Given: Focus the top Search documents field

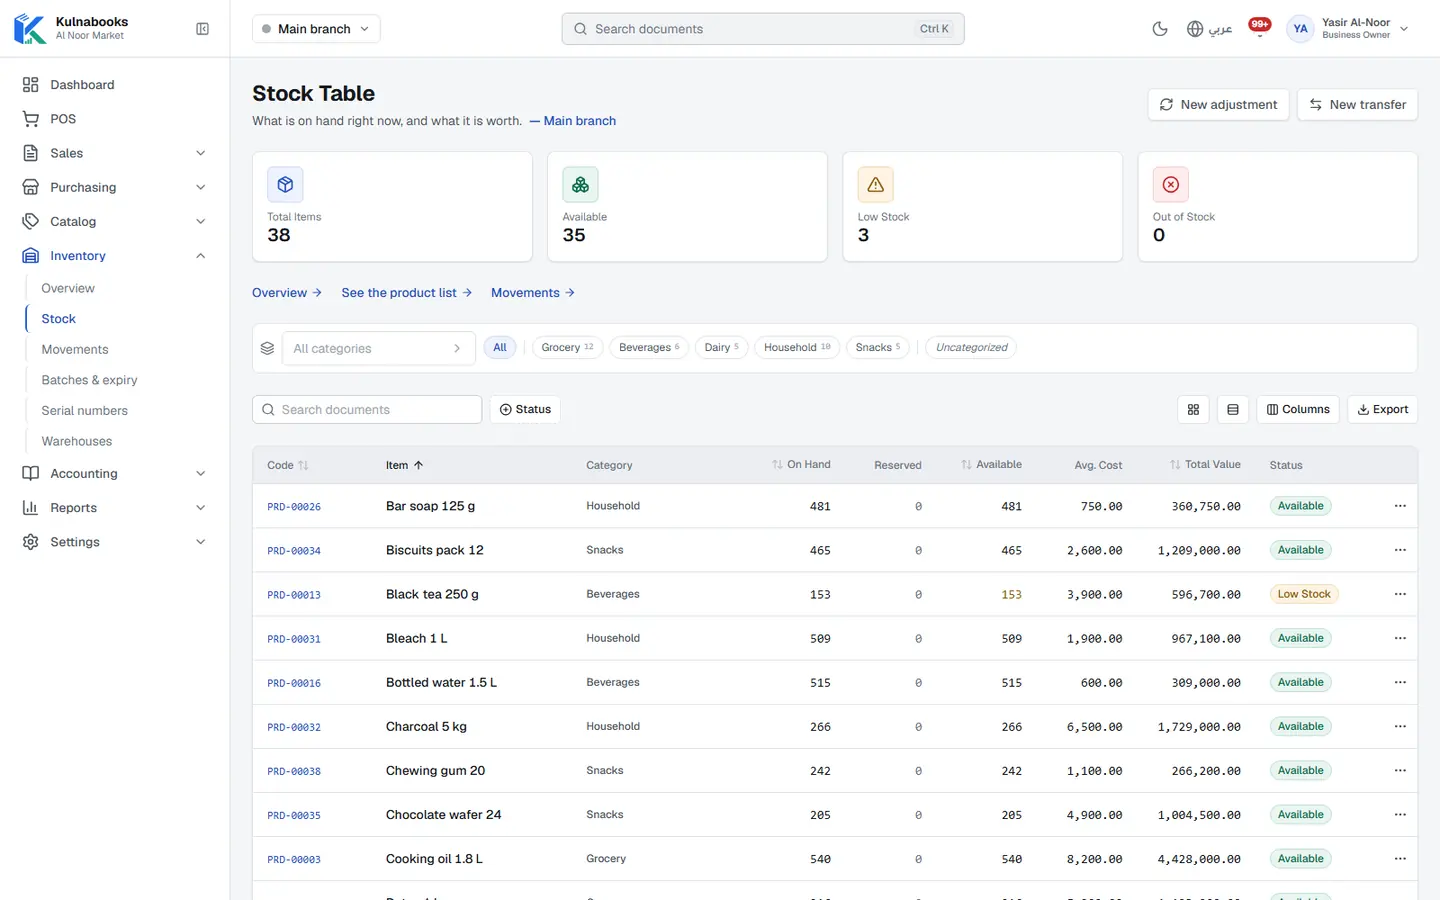Looking at the screenshot, I should coord(763,29).
